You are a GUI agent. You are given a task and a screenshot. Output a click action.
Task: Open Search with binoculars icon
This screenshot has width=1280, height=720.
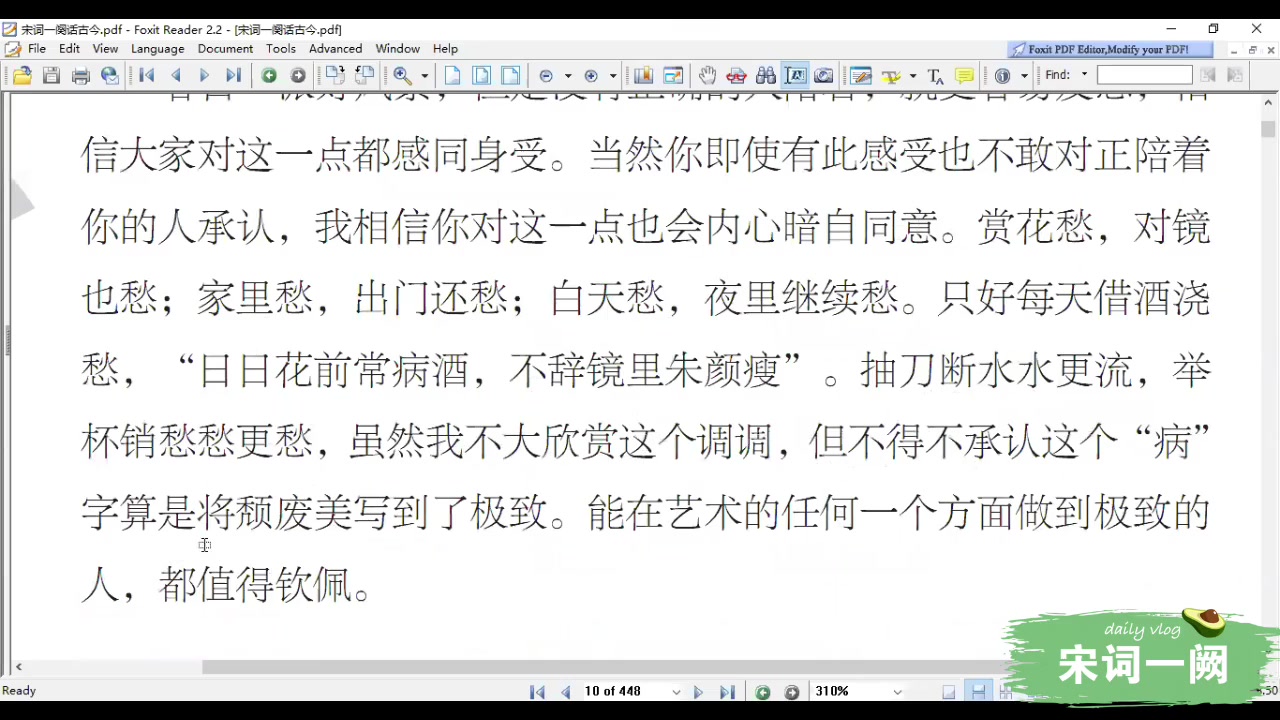tap(766, 75)
